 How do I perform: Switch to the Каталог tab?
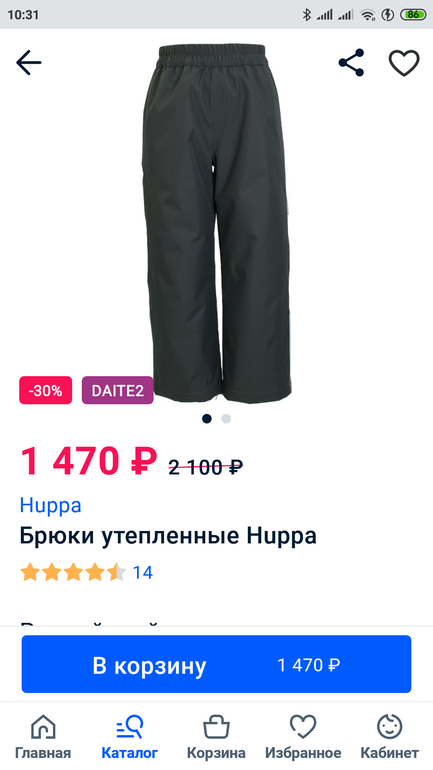tap(130, 737)
